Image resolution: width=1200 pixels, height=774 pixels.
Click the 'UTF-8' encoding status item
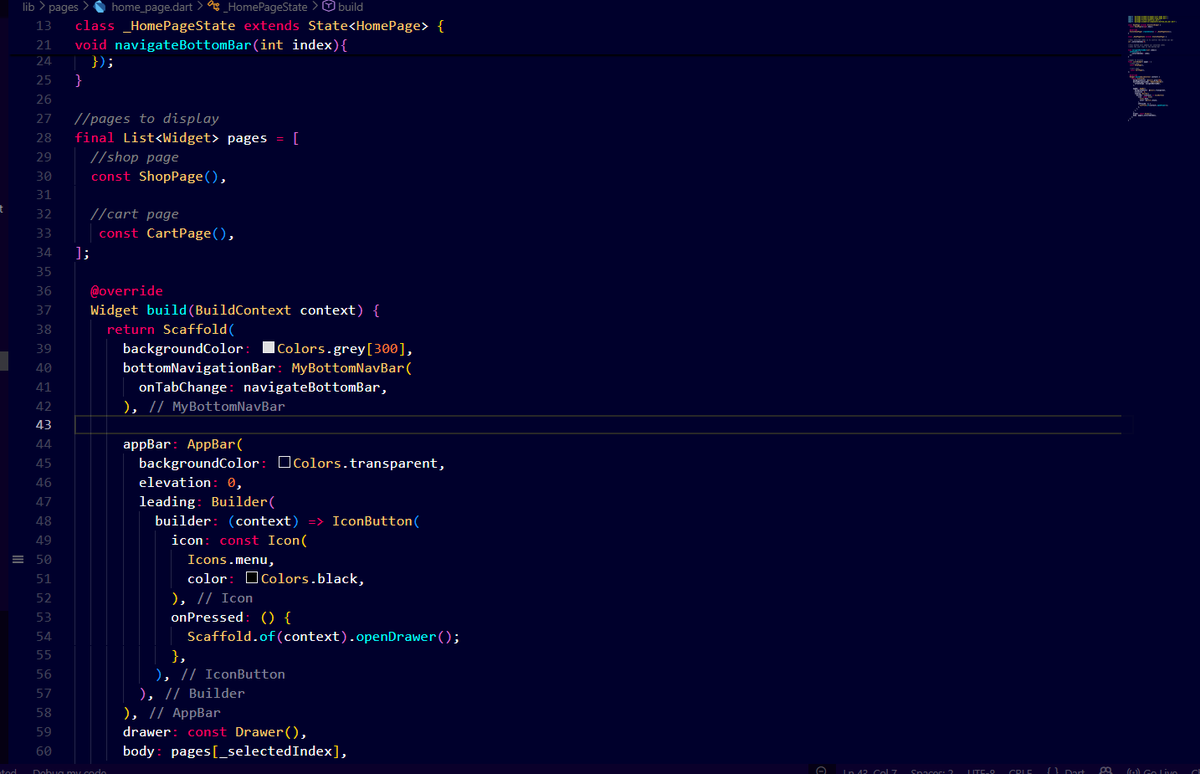981,770
